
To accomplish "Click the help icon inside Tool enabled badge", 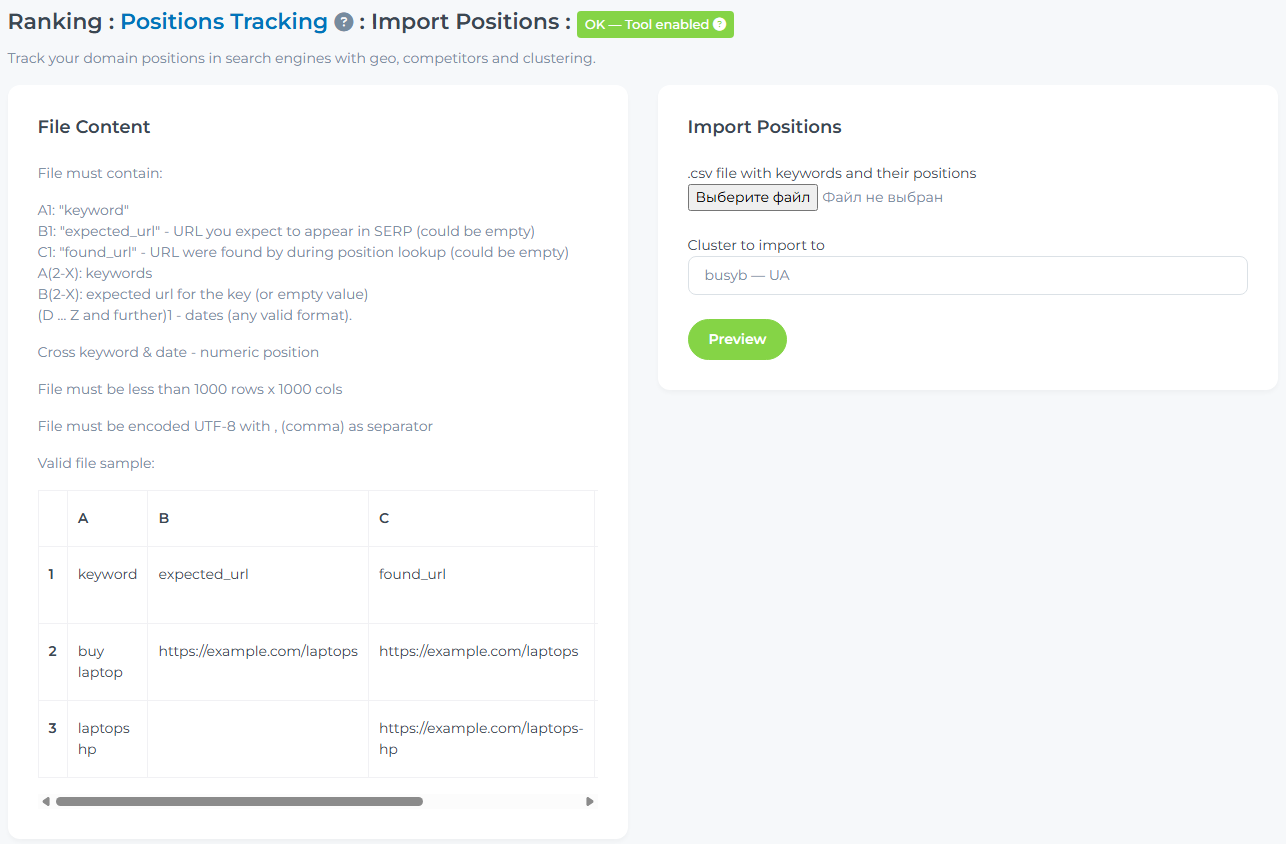I will click(719, 25).
